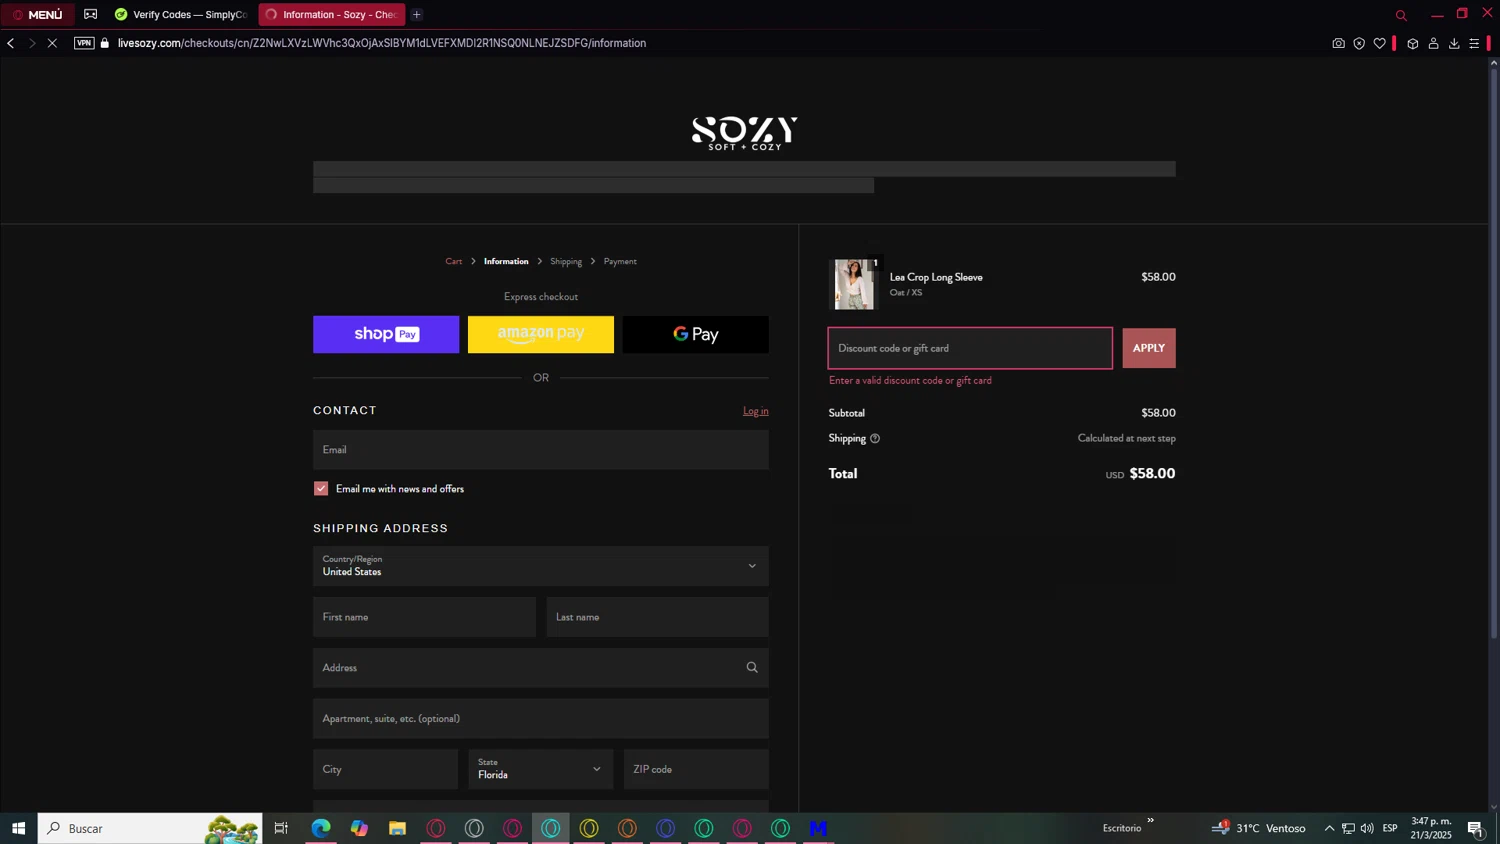Open the extensions cube icon
The height and width of the screenshot is (844, 1500).
tap(1413, 43)
